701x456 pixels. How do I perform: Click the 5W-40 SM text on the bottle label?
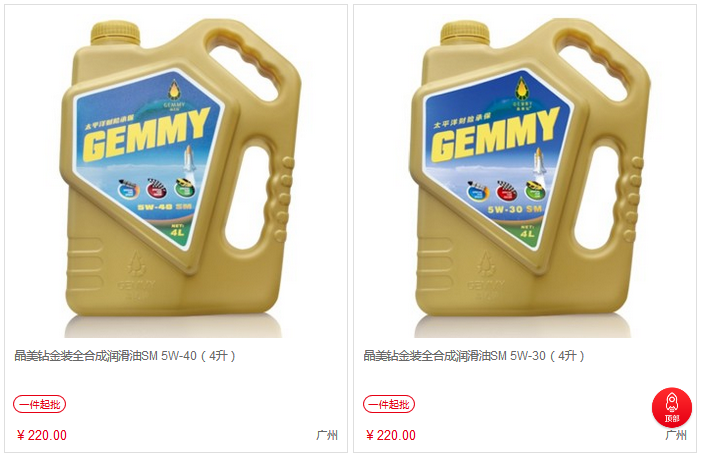point(165,207)
